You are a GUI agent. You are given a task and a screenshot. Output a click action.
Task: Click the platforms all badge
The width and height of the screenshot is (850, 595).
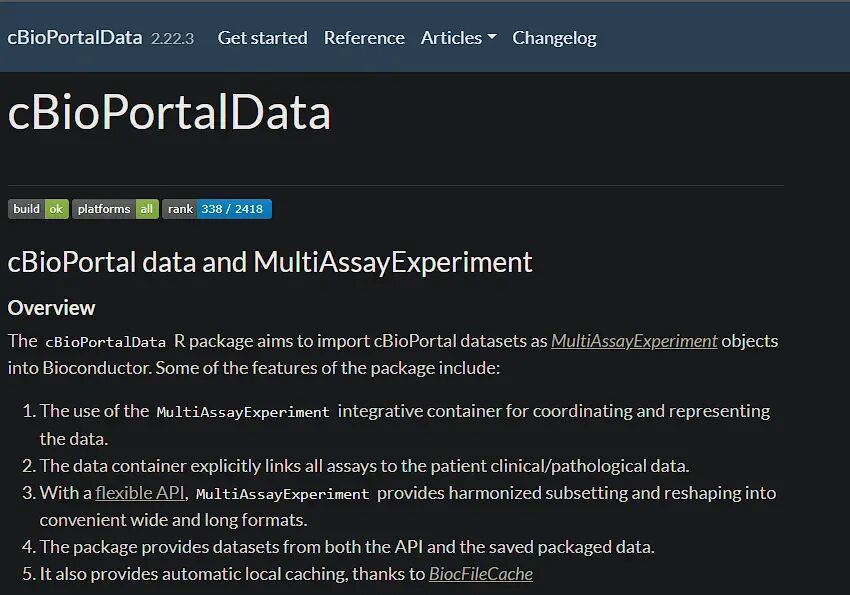coord(115,209)
